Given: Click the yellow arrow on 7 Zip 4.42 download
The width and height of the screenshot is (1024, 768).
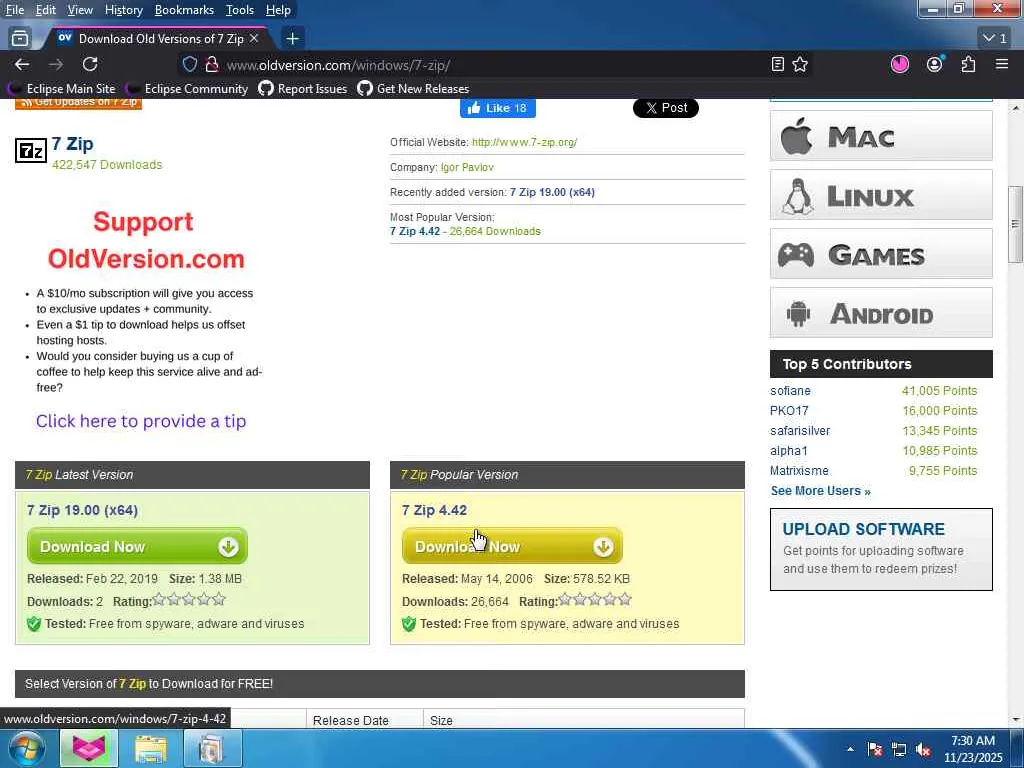Looking at the screenshot, I should pyautogui.click(x=603, y=547).
